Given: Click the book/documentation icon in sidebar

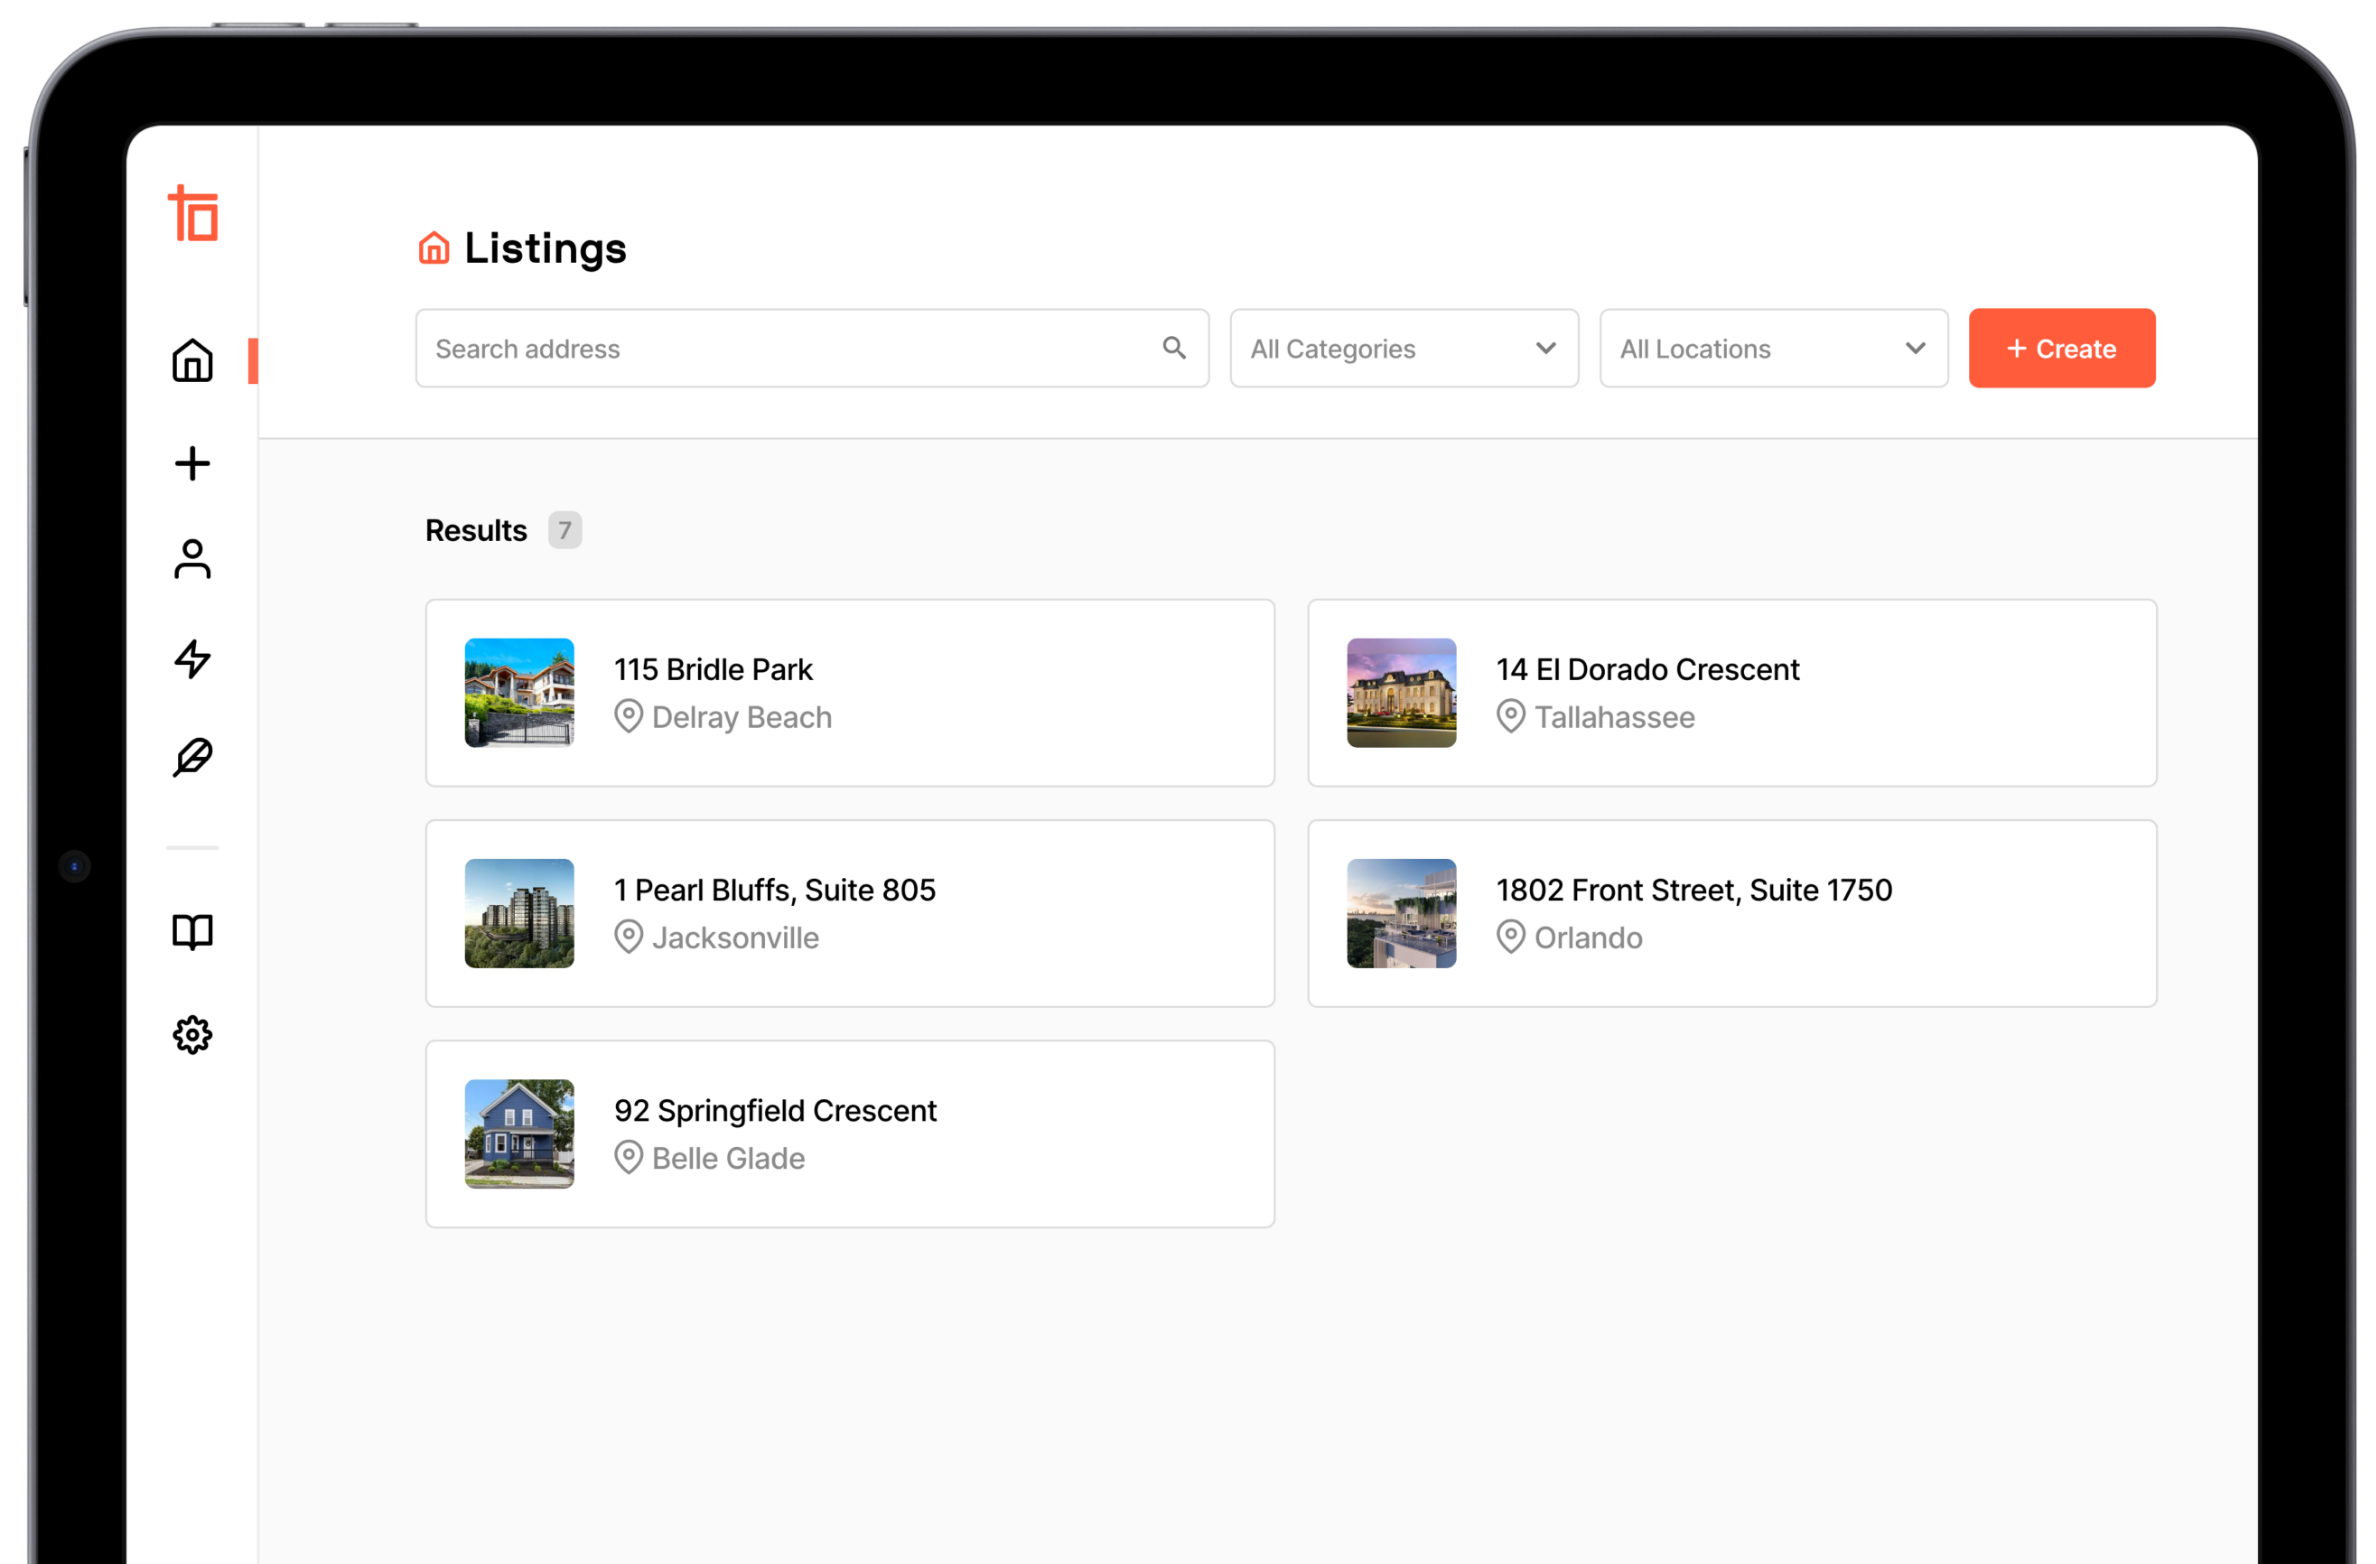Looking at the screenshot, I should [x=194, y=932].
